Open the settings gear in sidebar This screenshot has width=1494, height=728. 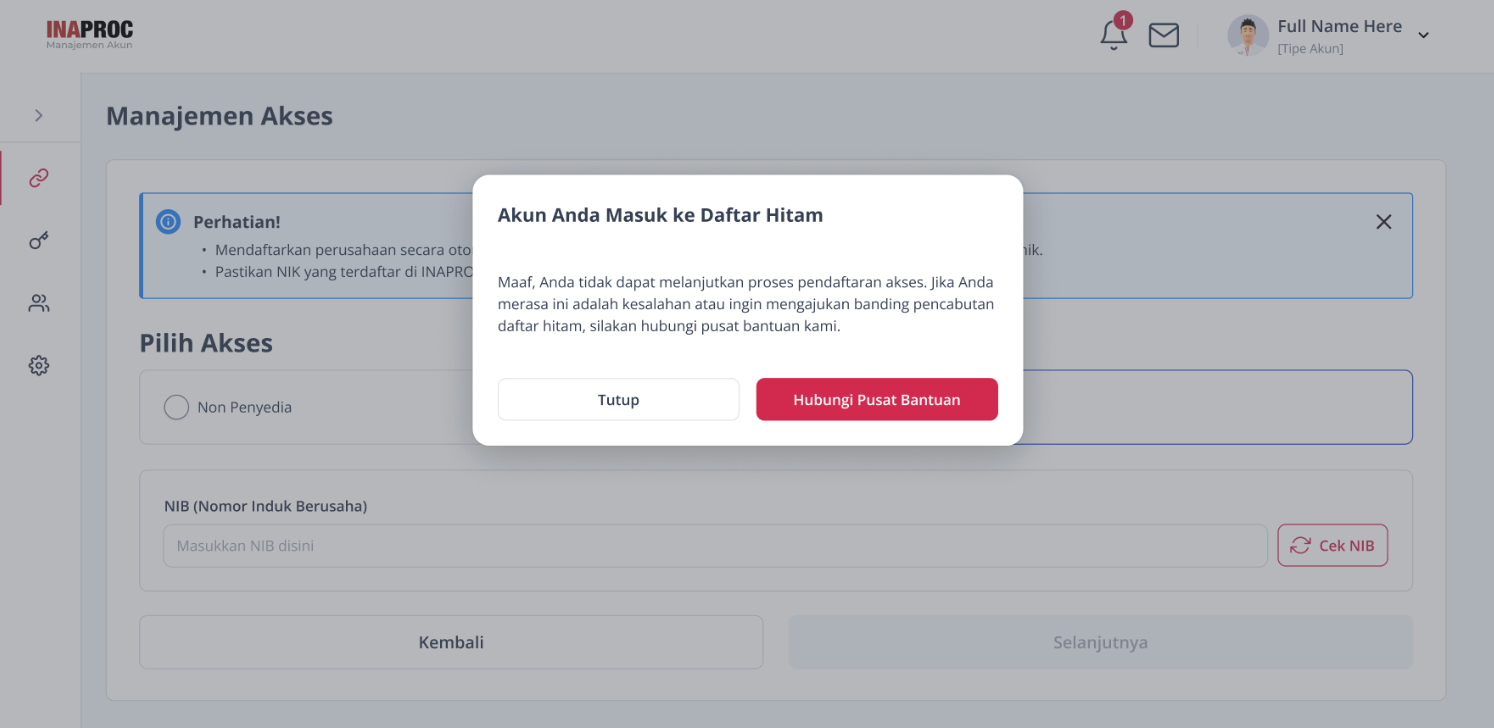39,366
